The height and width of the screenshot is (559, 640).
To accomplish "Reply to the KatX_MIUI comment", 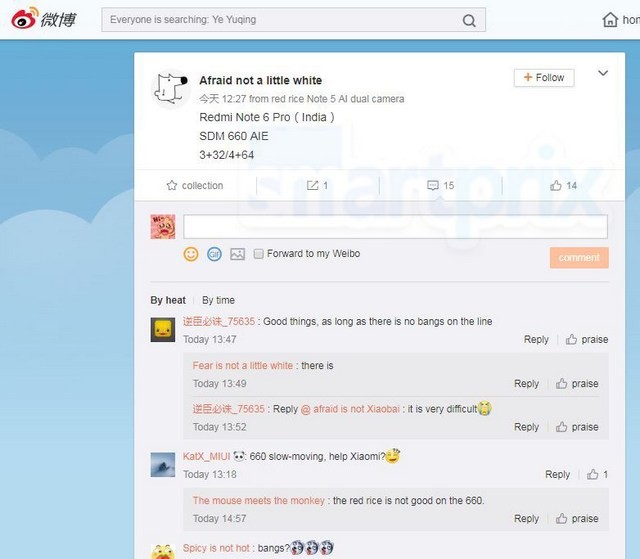I will click(x=557, y=475).
